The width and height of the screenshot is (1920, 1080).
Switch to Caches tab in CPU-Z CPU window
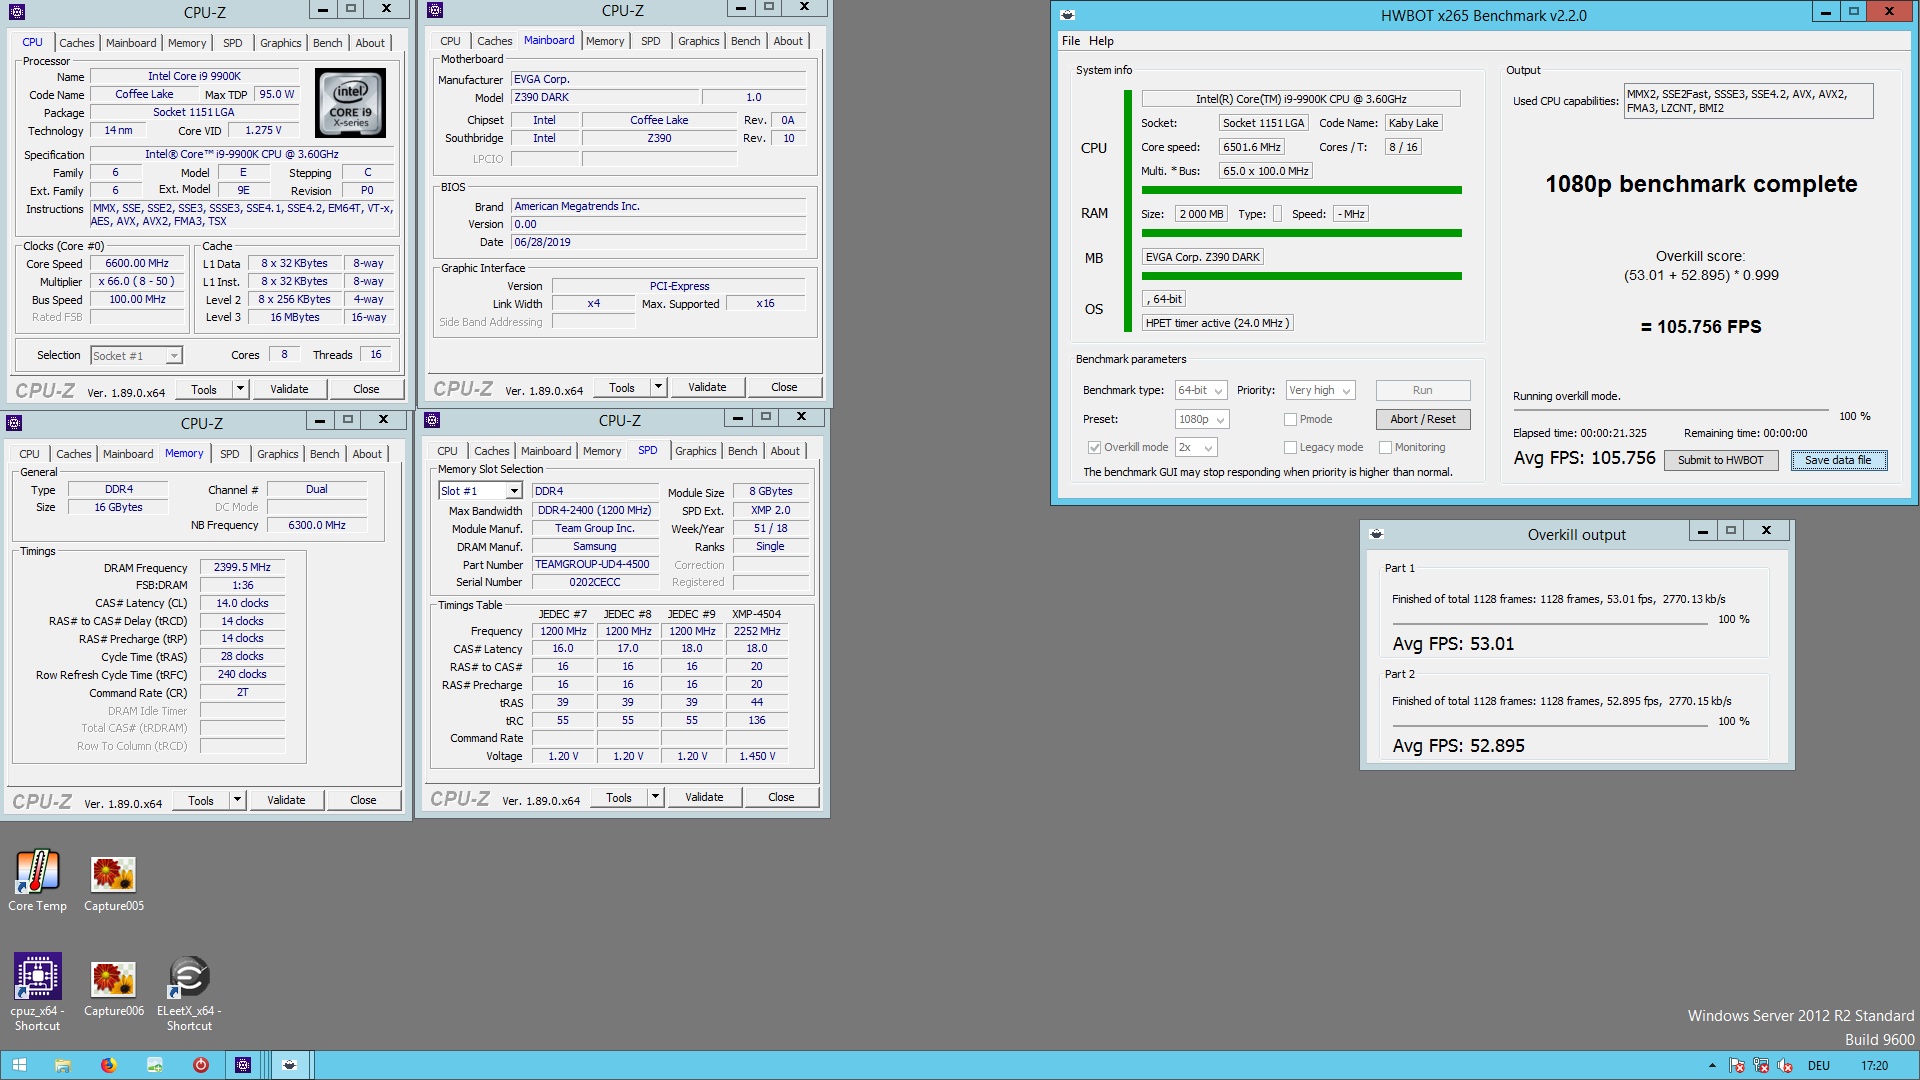(x=76, y=43)
